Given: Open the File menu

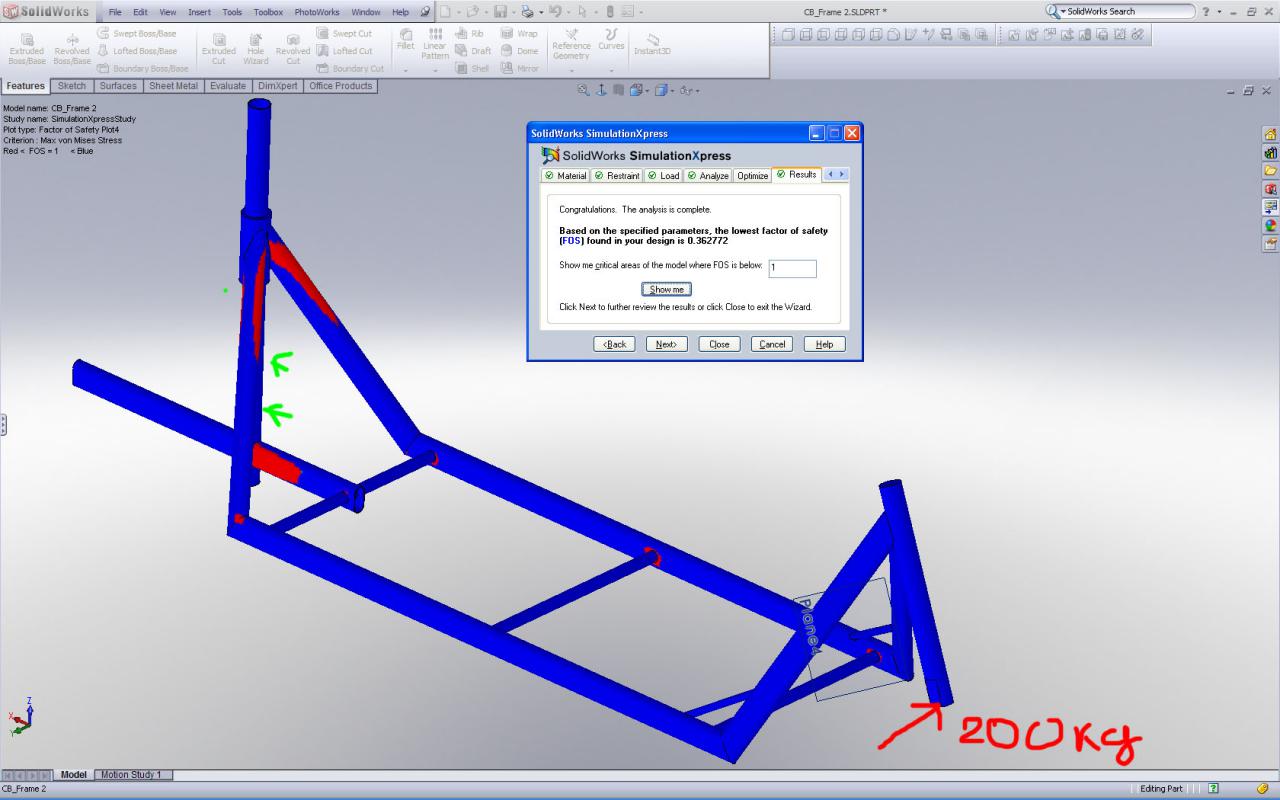Looking at the screenshot, I should 115,12.
